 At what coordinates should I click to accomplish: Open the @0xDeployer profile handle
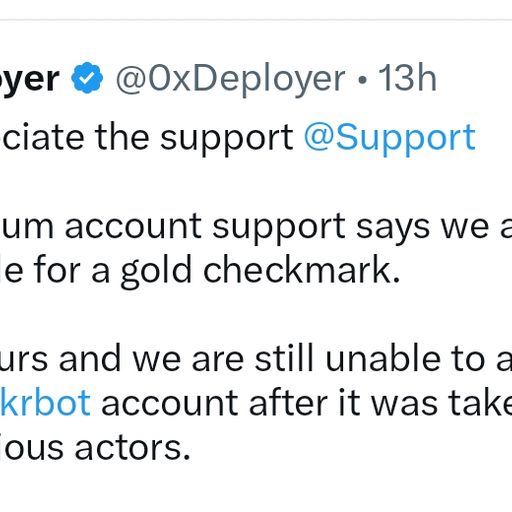230,80
